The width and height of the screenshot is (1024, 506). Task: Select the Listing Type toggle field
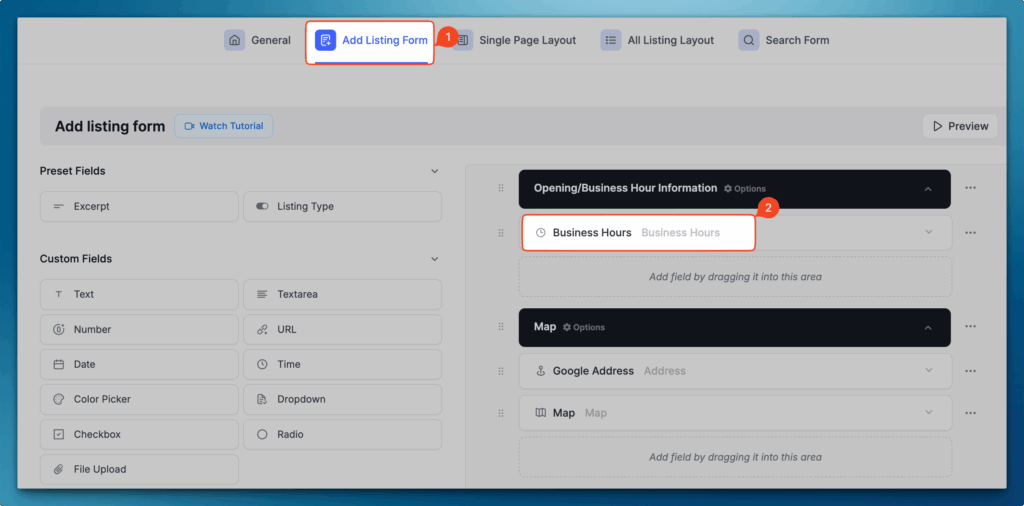point(342,207)
